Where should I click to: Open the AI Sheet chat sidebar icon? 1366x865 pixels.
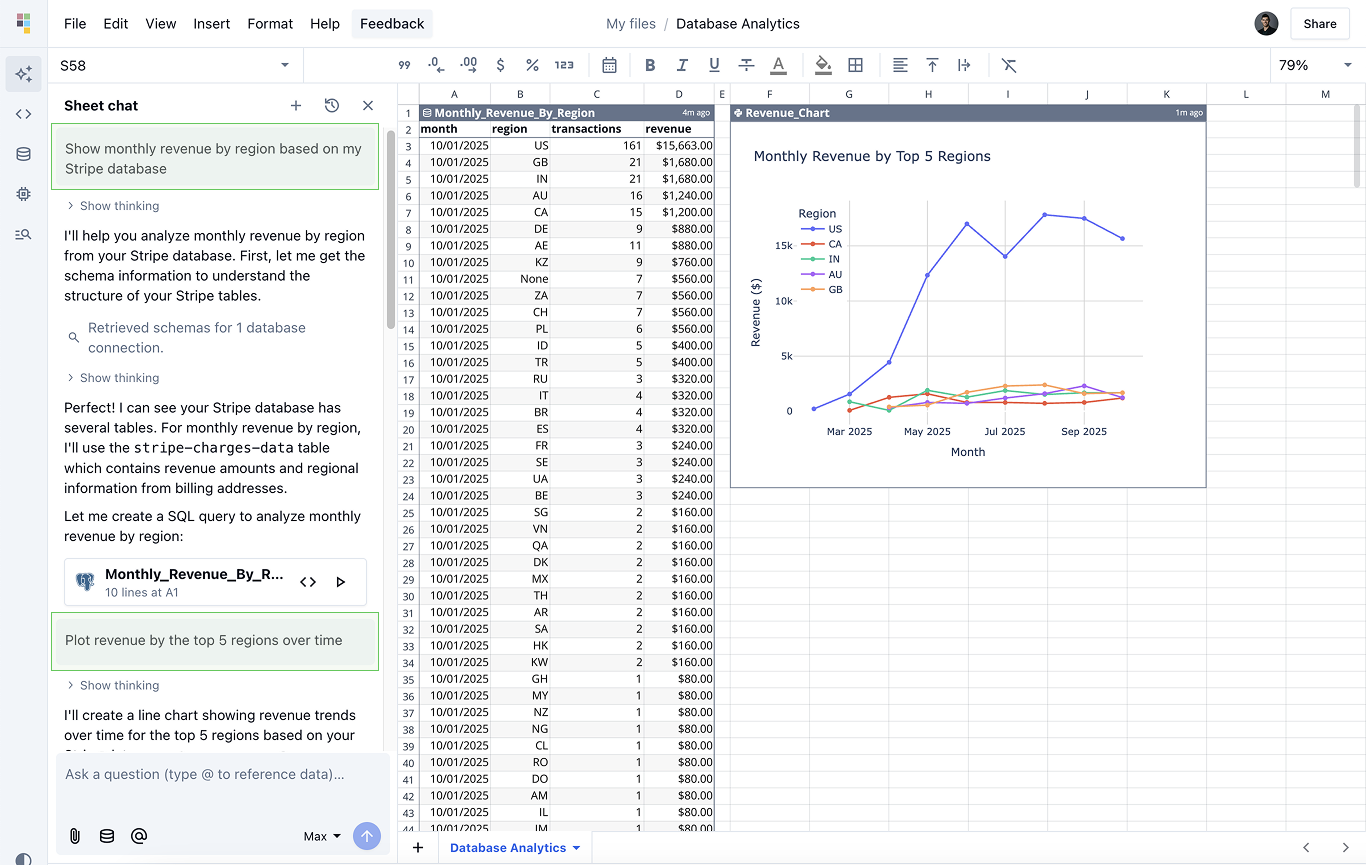[x=23, y=74]
